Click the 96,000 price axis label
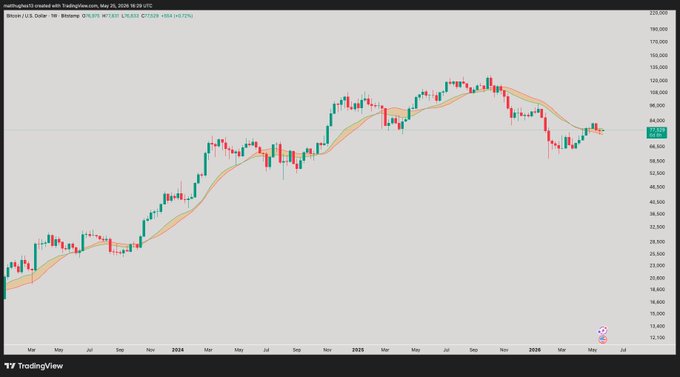 pyautogui.click(x=658, y=105)
